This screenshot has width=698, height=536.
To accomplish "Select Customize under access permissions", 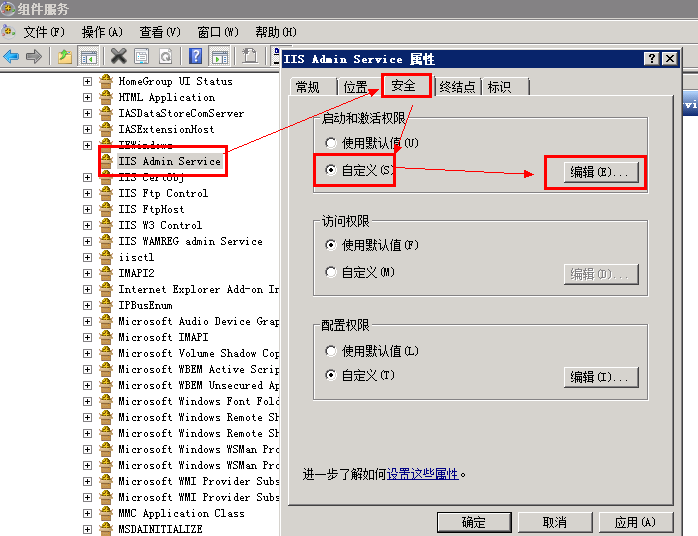I will pos(332,272).
